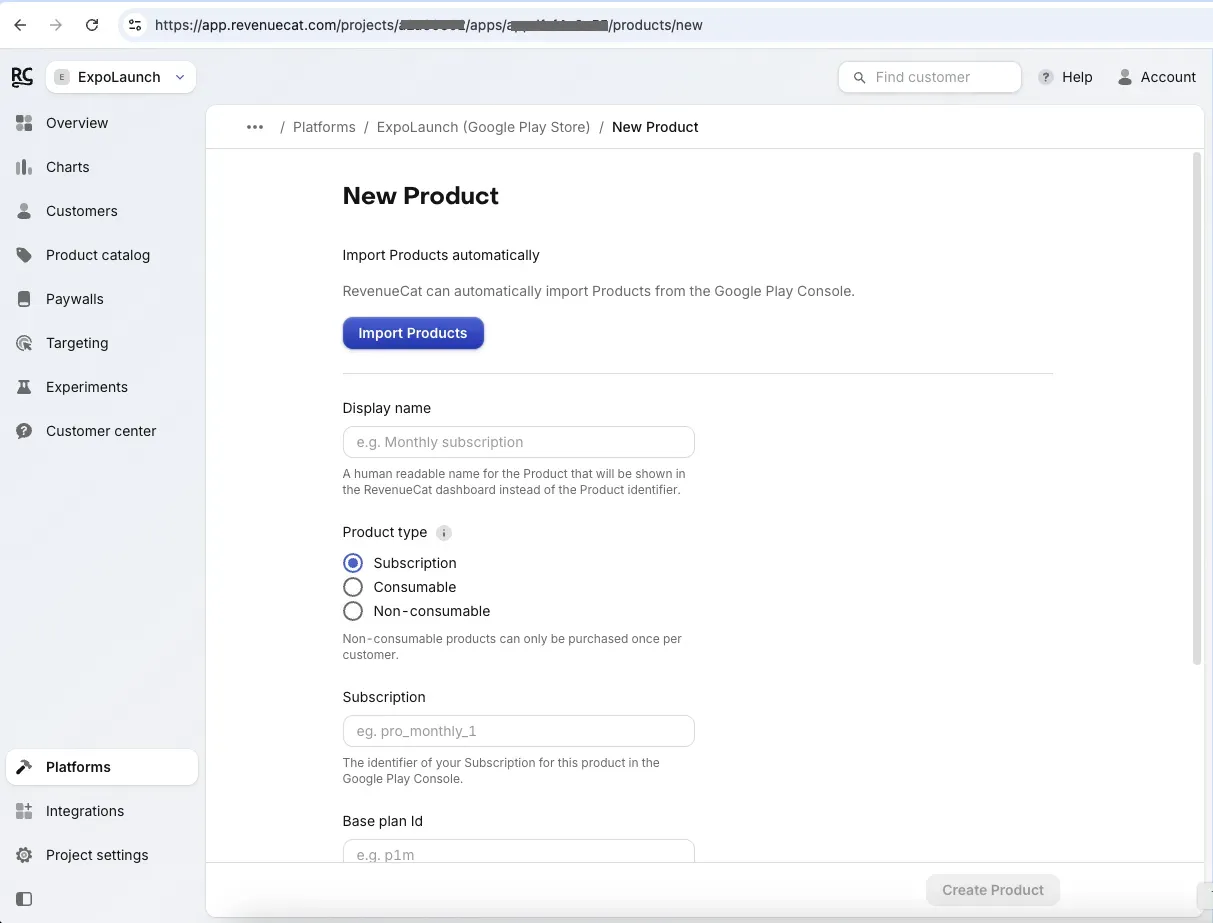1213x923 pixels.
Task: Click the Customer center question icon
Action: coord(24,431)
